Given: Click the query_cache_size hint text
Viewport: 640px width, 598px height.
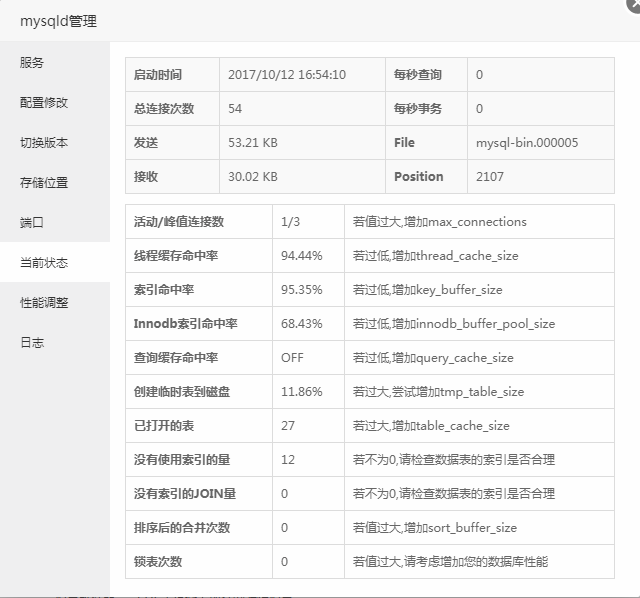Looking at the screenshot, I should pyautogui.click(x=433, y=358).
